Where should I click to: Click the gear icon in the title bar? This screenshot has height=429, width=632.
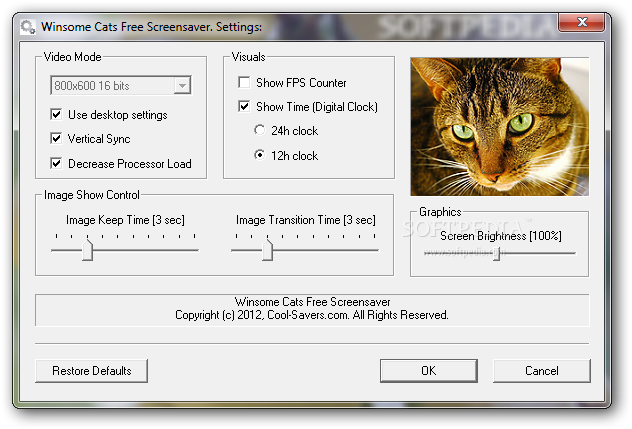(x=28, y=27)
